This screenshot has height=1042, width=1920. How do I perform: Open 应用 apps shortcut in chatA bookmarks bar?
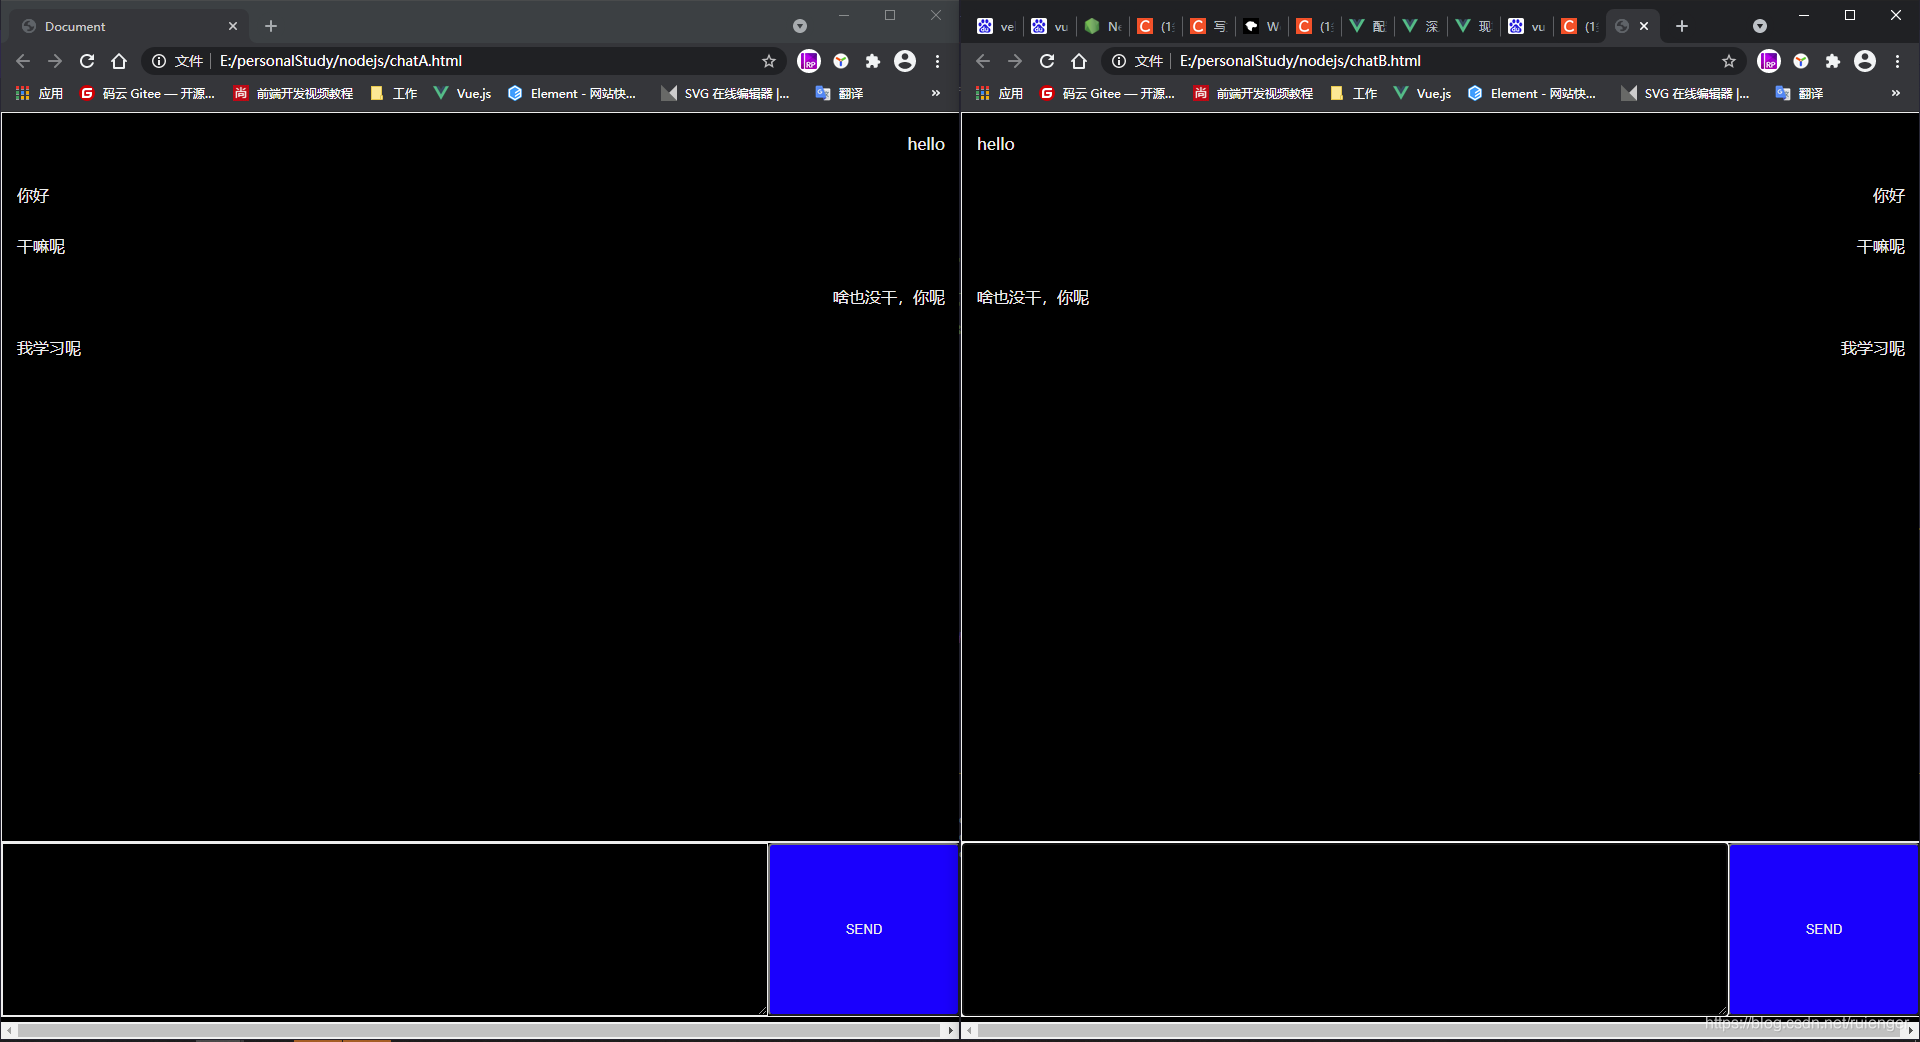[40, 93]
